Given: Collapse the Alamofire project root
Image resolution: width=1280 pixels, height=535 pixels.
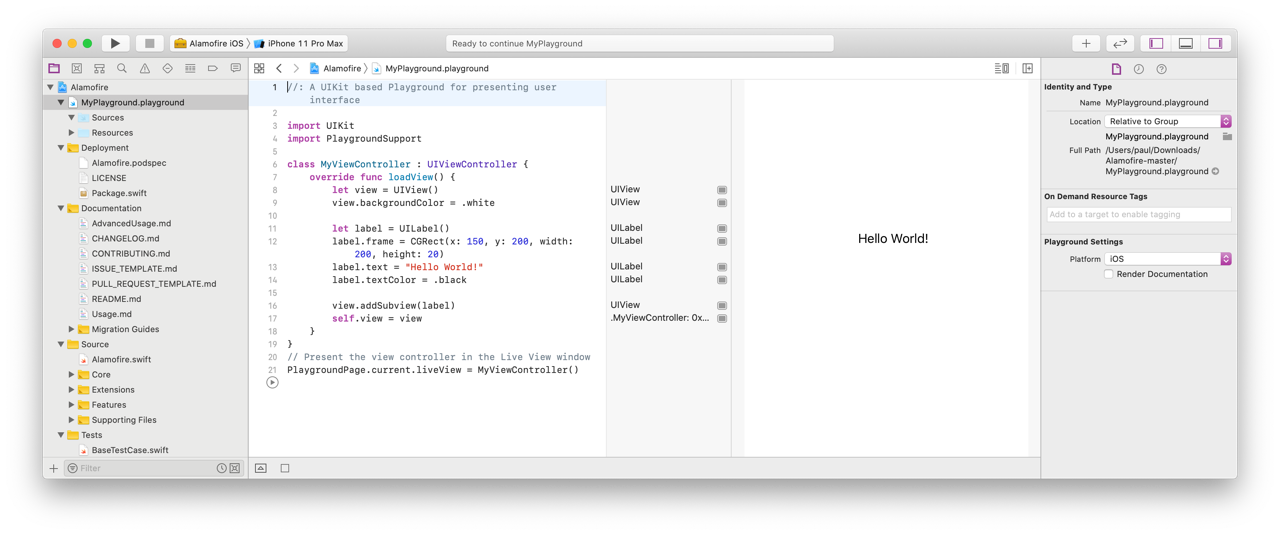Looking at the screenshot, I should click(x=50, y=87).
